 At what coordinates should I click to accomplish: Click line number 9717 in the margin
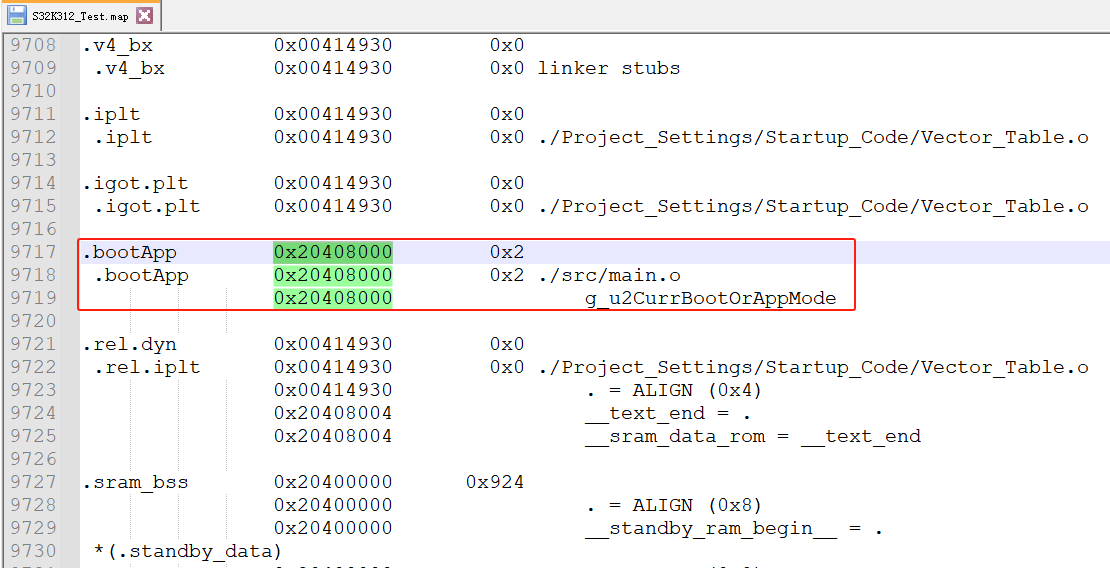click(x=33, y=252)
